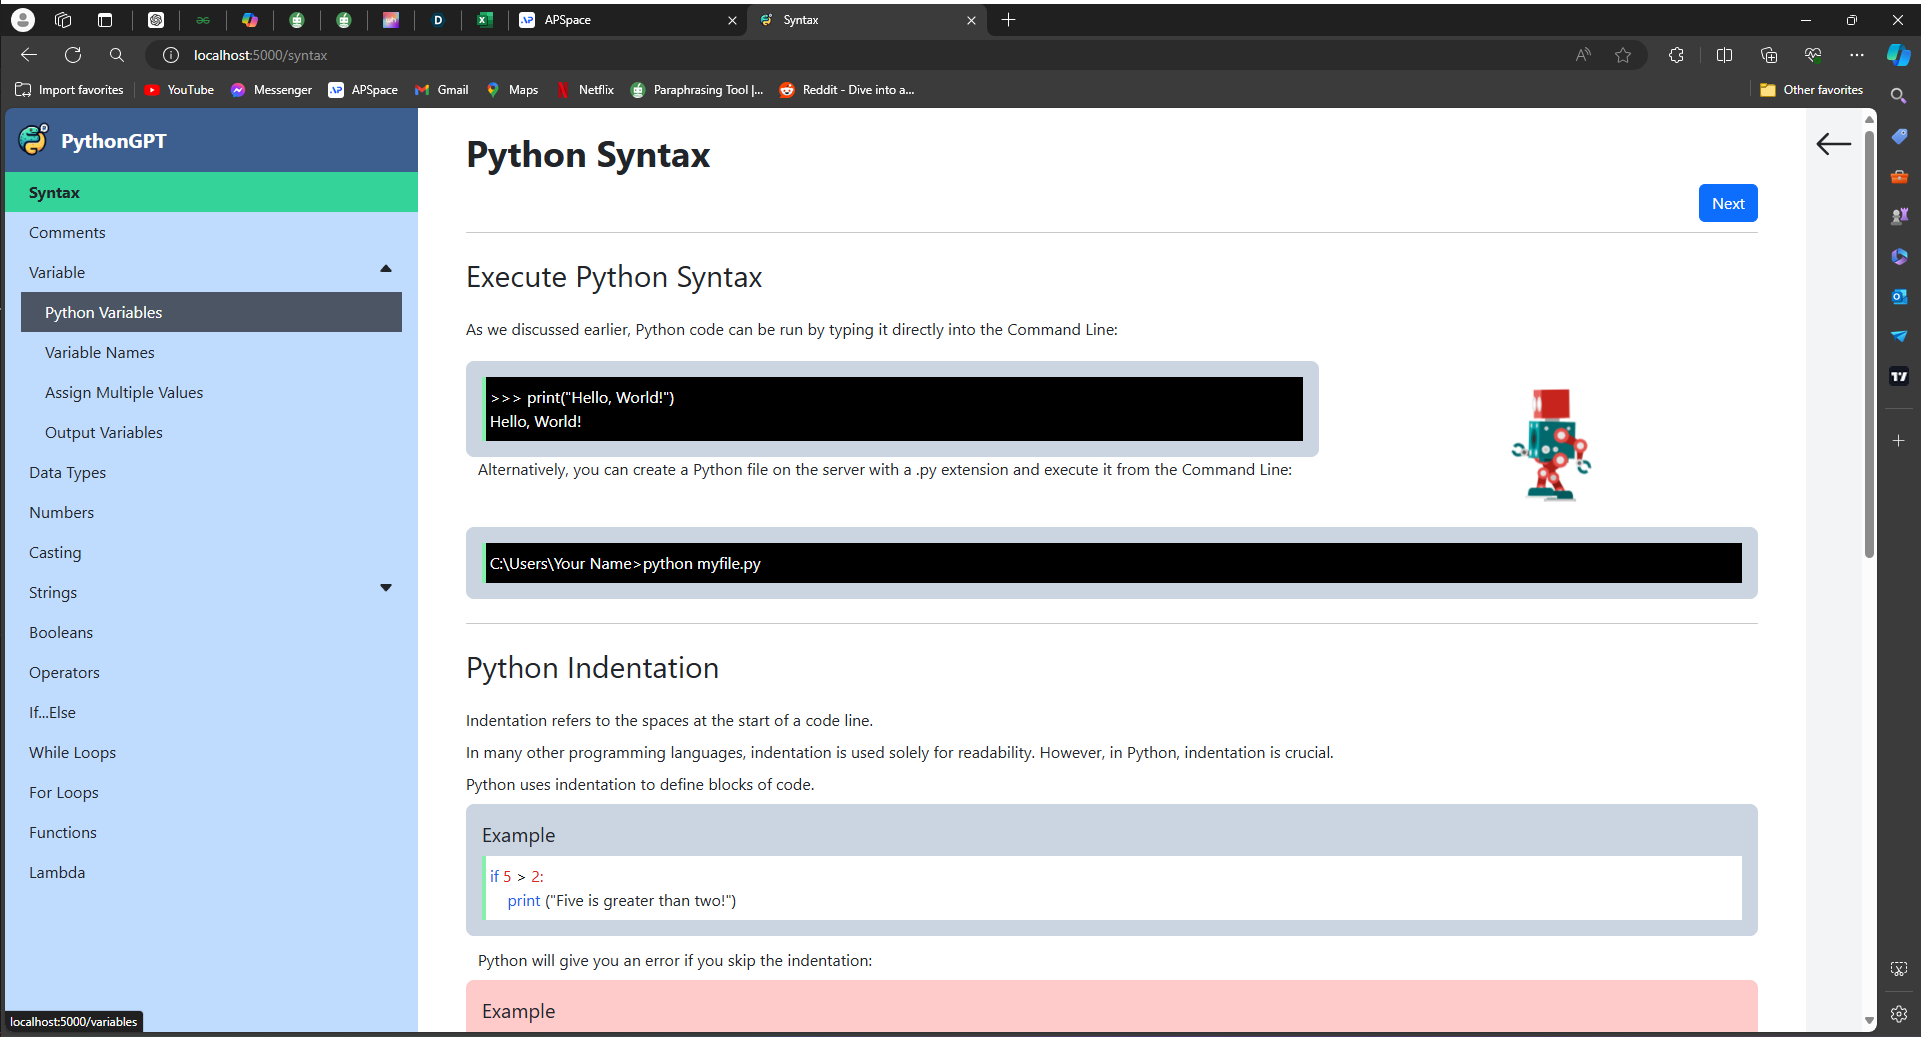The image size is (1921, 1037).
Task: Open the Variable Names link
Action: pyautogui.click(x=100, y=352)
